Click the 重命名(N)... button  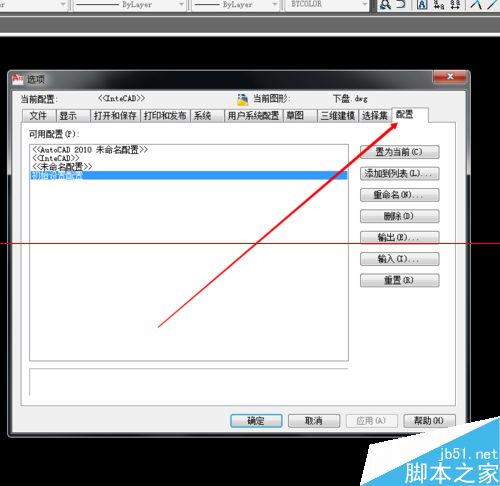point(400,195)
